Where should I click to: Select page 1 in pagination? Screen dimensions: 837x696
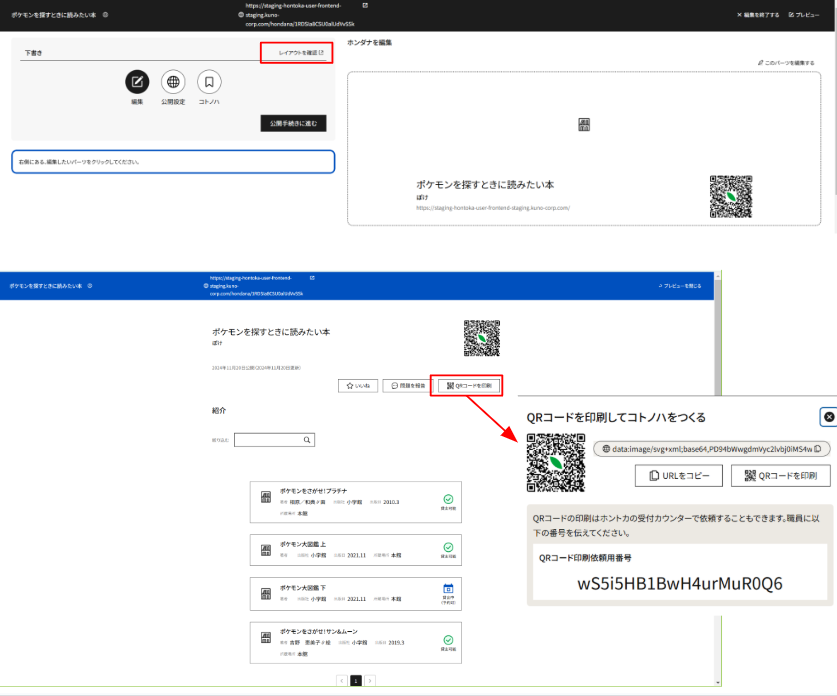coord(356,681)
